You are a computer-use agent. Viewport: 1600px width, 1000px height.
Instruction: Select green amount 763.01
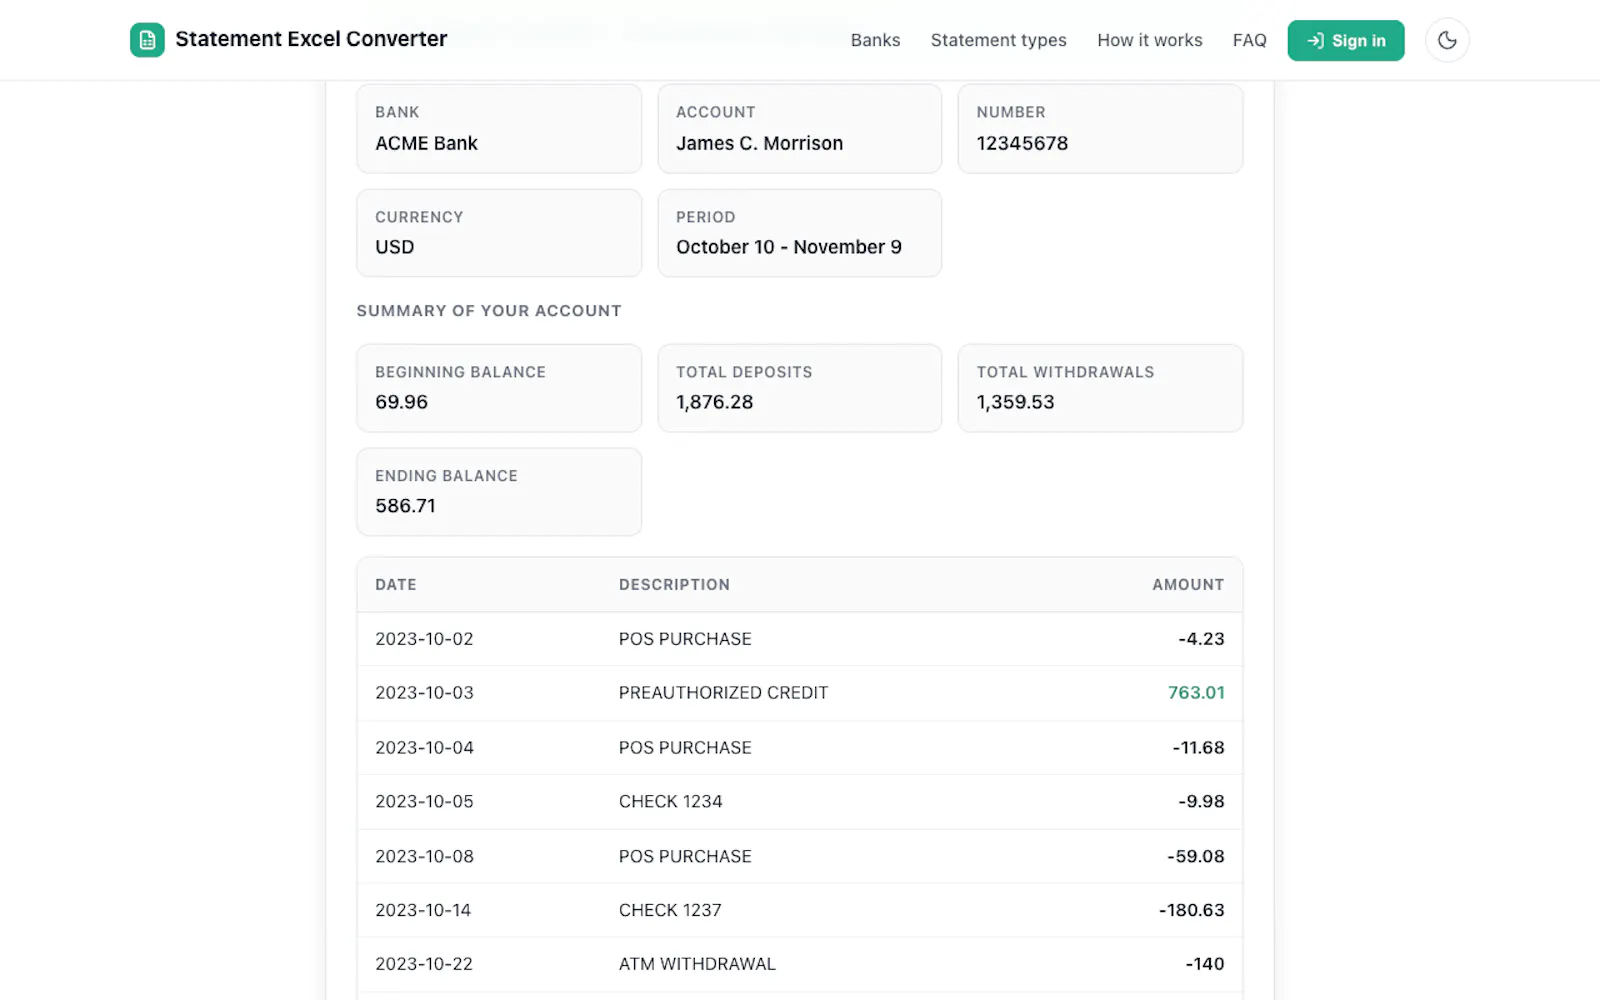(1196, 693)
